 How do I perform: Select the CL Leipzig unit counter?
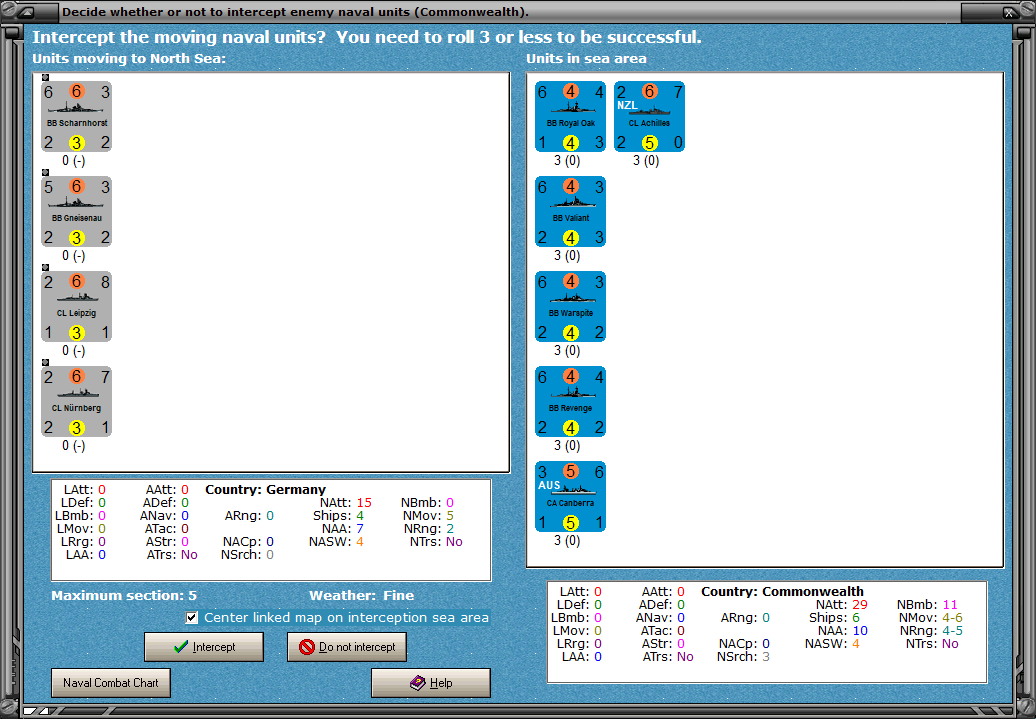pos(76,307)
